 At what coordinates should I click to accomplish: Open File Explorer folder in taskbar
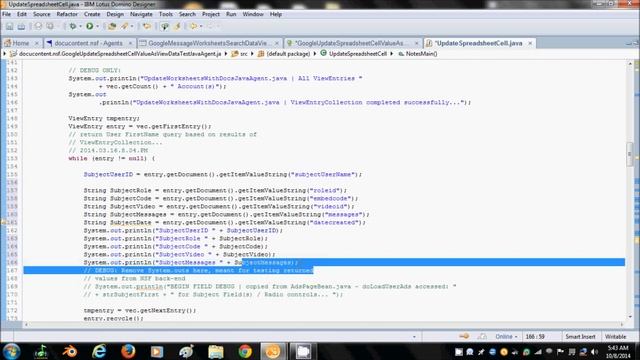[216, 351]
